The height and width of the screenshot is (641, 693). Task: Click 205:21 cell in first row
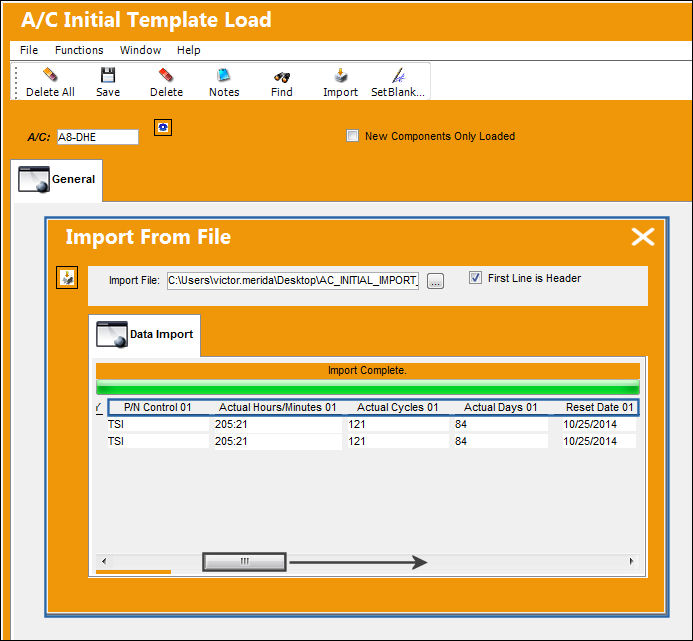278,424
